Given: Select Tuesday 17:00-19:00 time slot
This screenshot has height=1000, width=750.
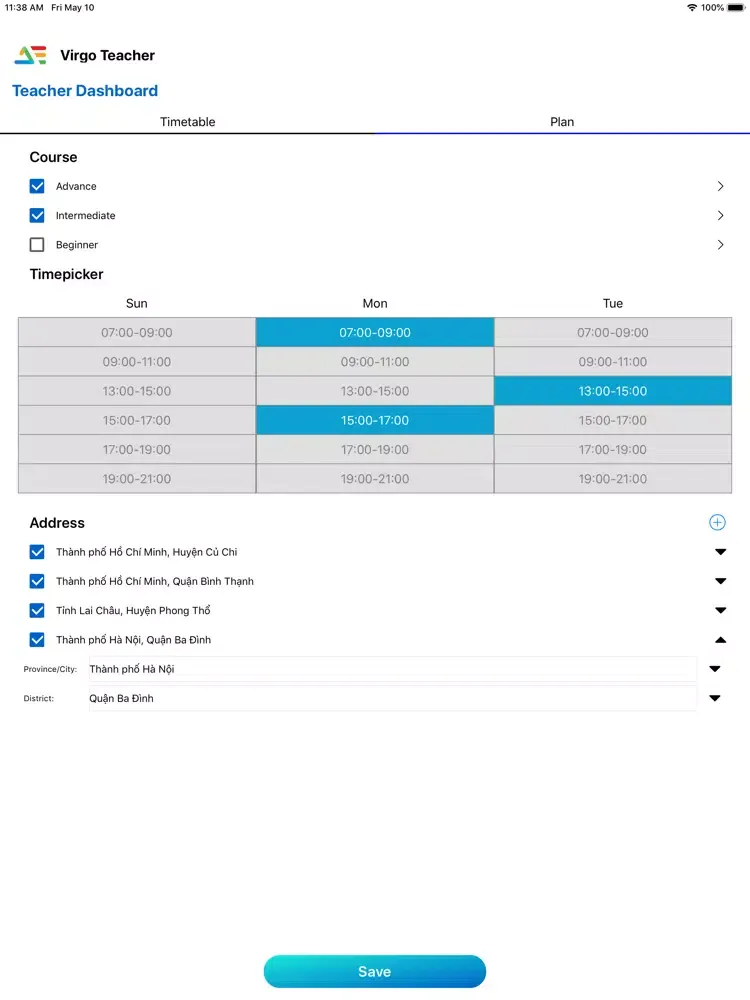Looking at the screenshot, I should (x=613, y=450).
